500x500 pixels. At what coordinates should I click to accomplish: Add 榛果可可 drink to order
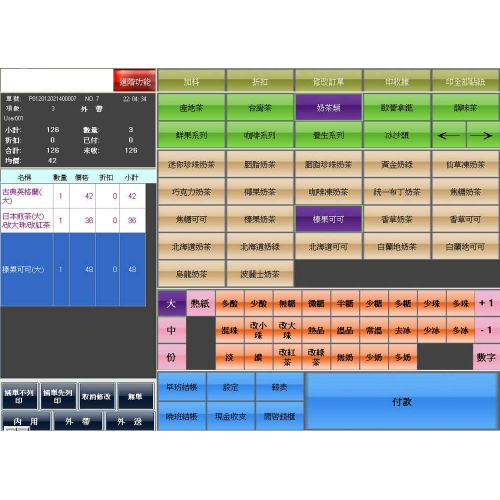pyautogui.click(x=328, y=219)
